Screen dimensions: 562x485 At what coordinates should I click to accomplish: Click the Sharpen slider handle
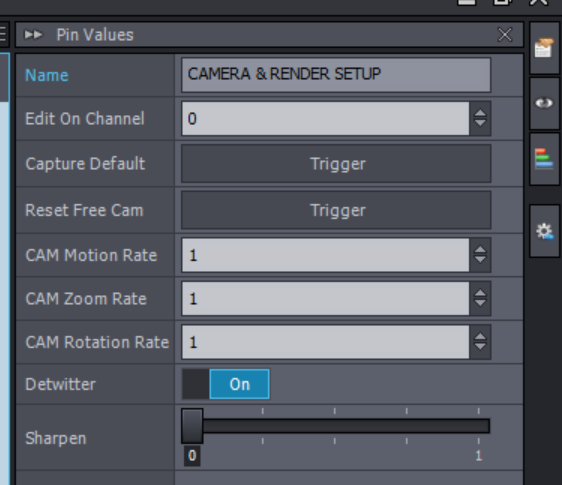pyautogui.click(x=192, y=426)
